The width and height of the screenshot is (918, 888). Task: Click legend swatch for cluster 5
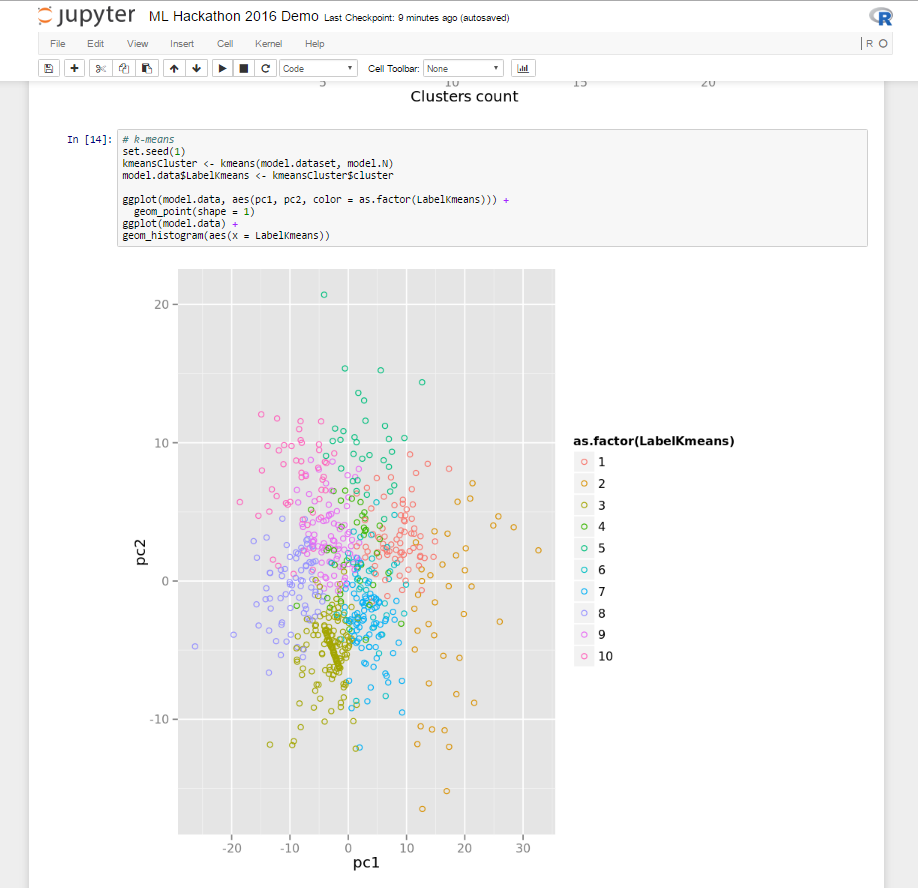click(x=584, y=548)
